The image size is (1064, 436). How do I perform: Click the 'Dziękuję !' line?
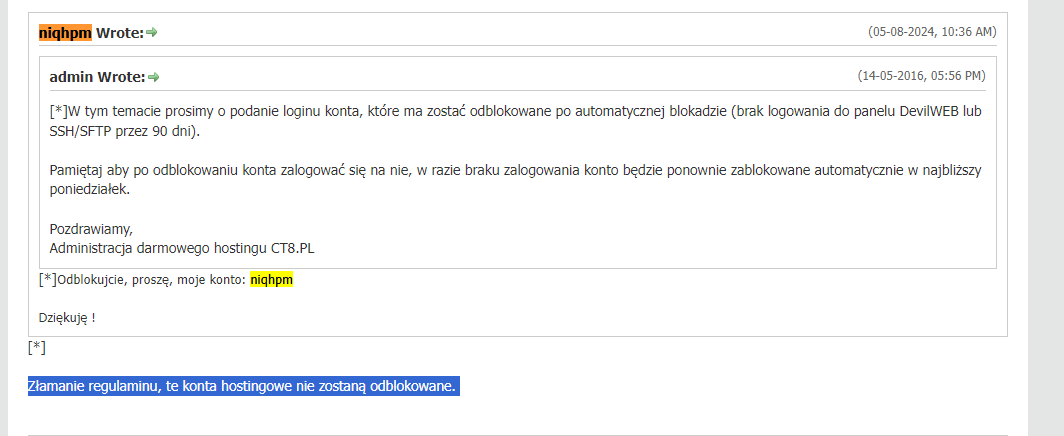67,317
